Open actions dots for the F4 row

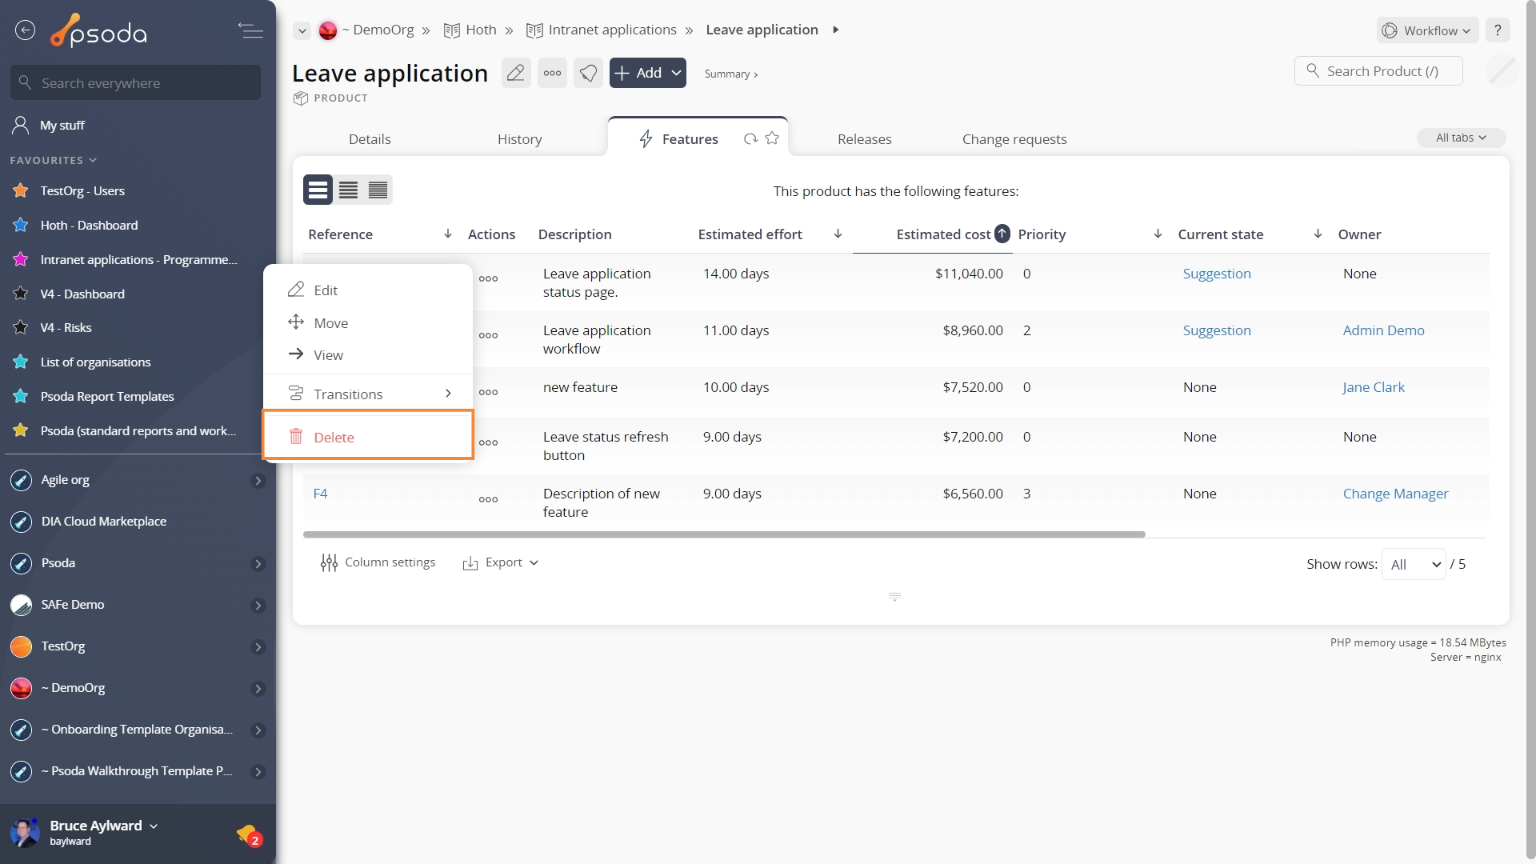pyautogui.click(x=488, y=500)
